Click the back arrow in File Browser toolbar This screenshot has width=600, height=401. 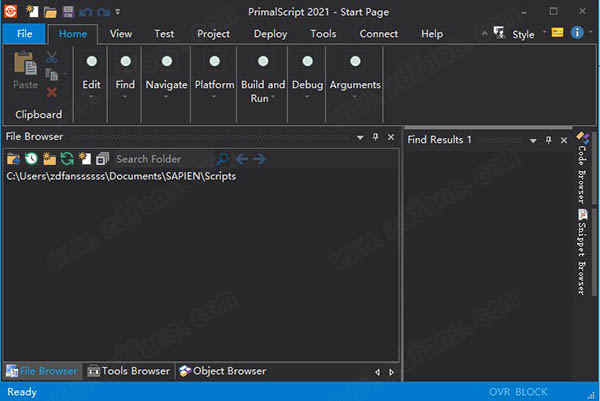pyautogui.click(x=241, y=158)
